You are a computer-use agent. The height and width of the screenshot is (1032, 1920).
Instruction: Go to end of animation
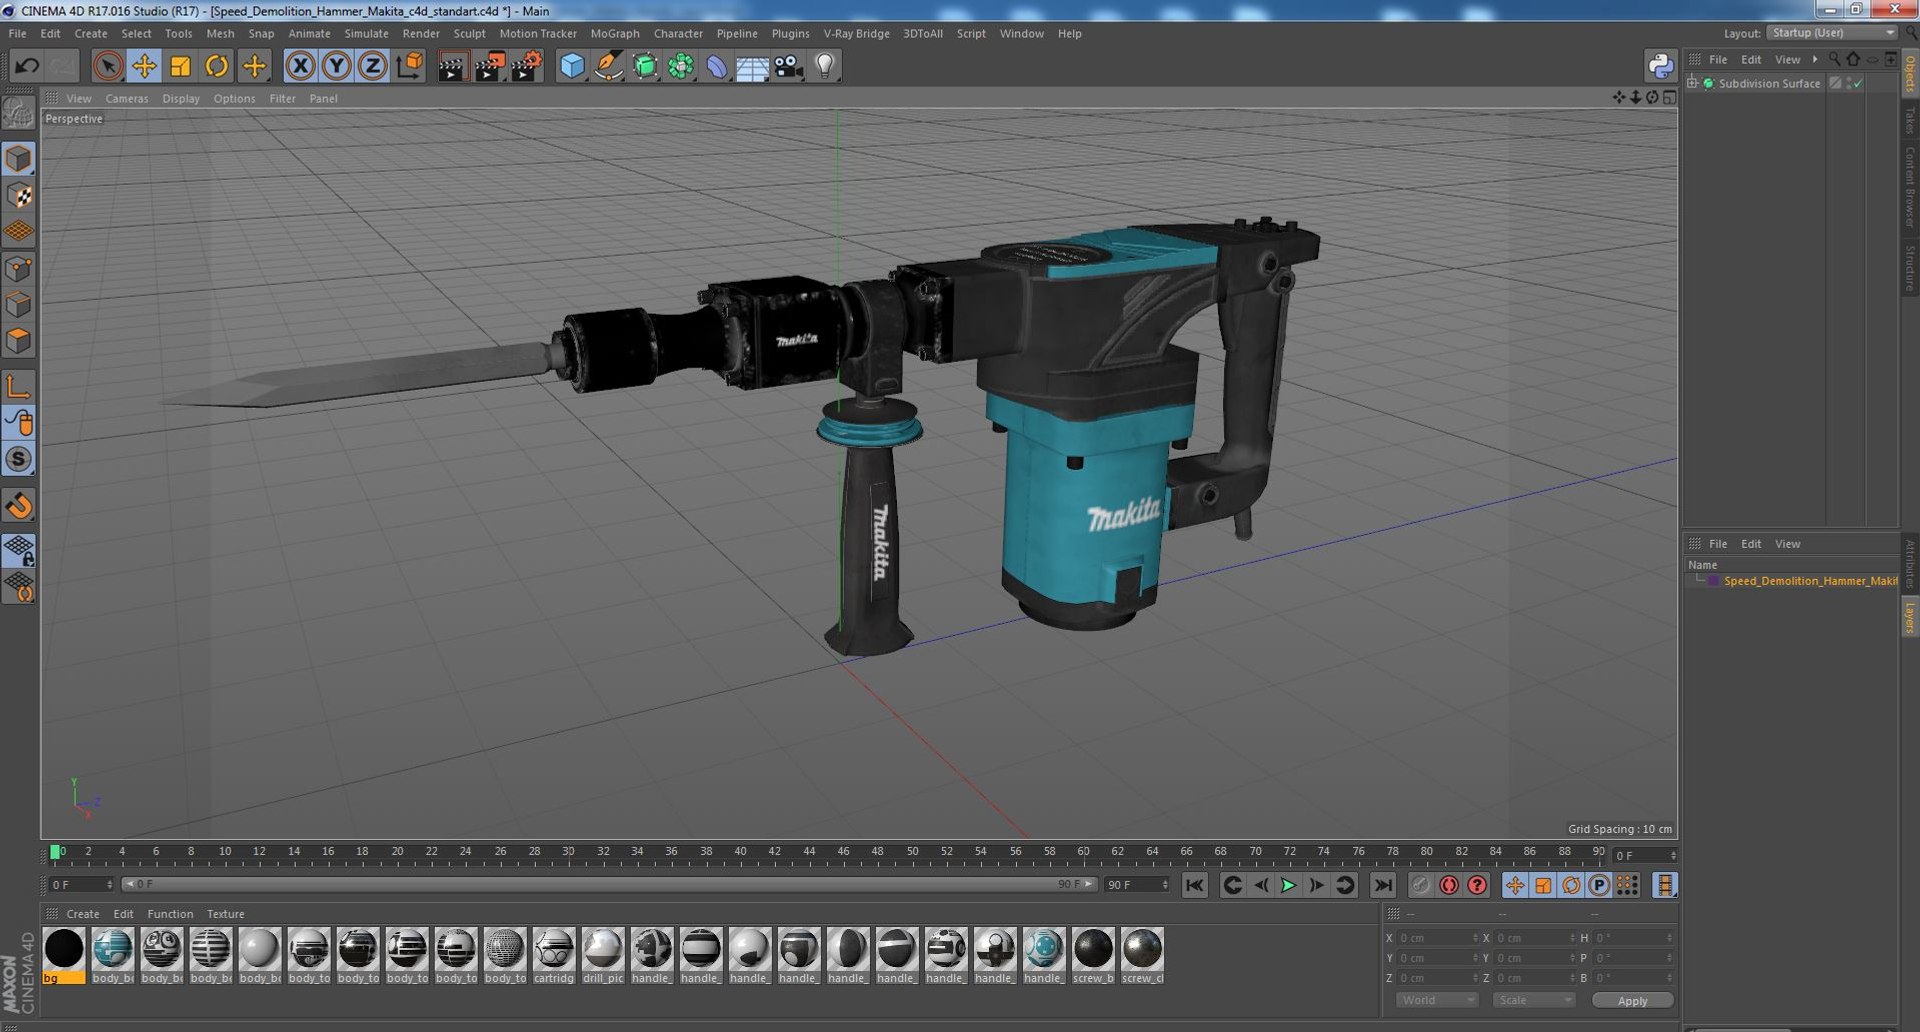pos(1383,885)
